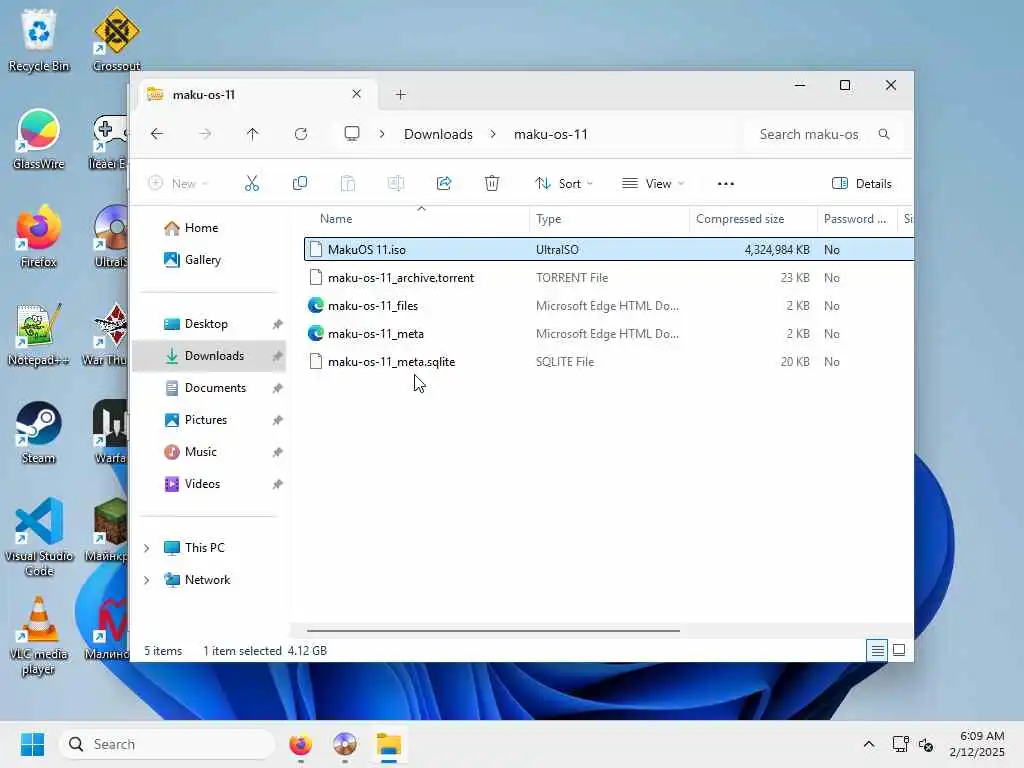Show hidden system tray icons

point(869,744)
